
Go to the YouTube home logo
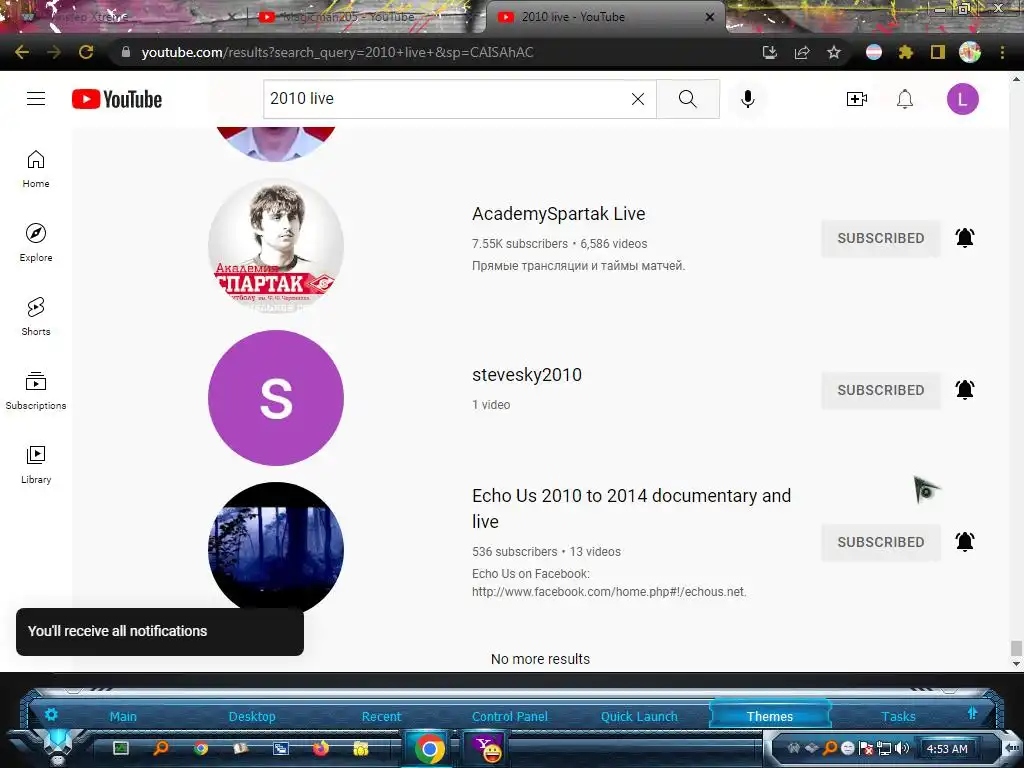[117, 99]
